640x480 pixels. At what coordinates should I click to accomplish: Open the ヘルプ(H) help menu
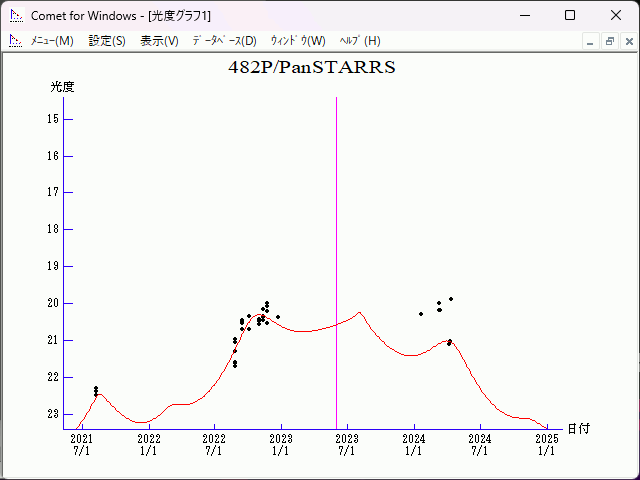(x=360, y=41)
